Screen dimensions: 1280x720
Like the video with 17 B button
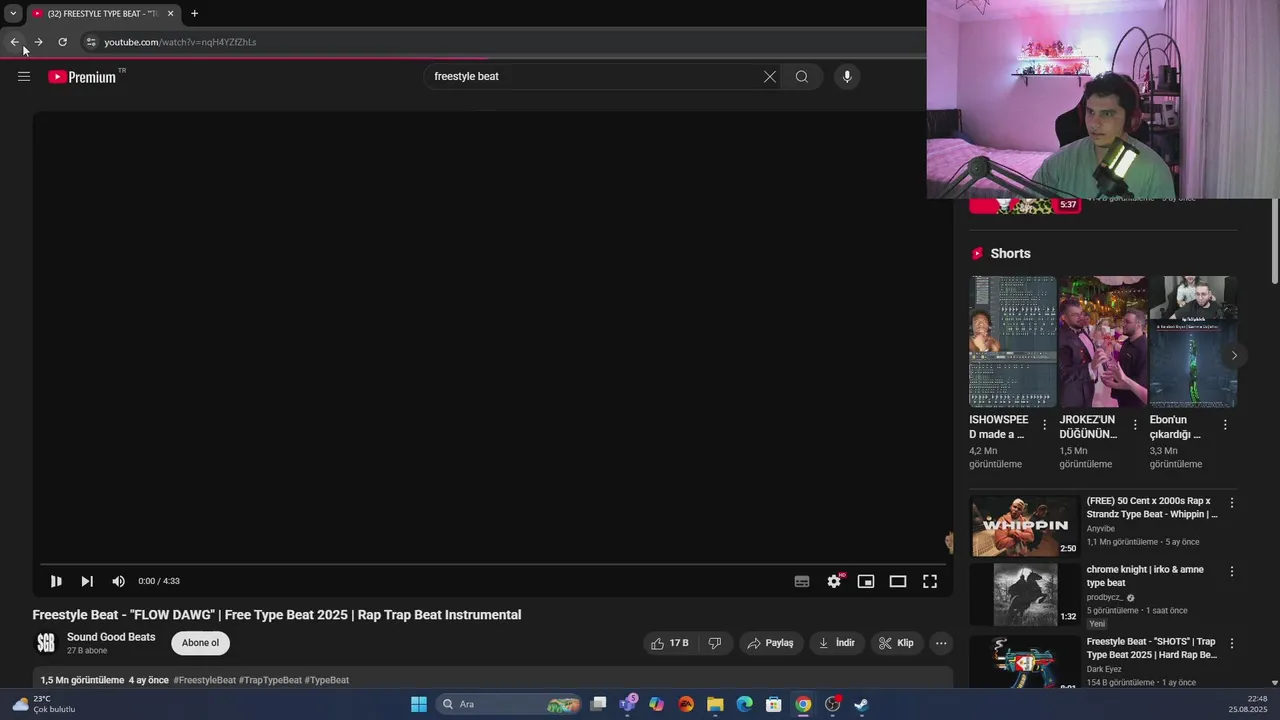[670, 643]
